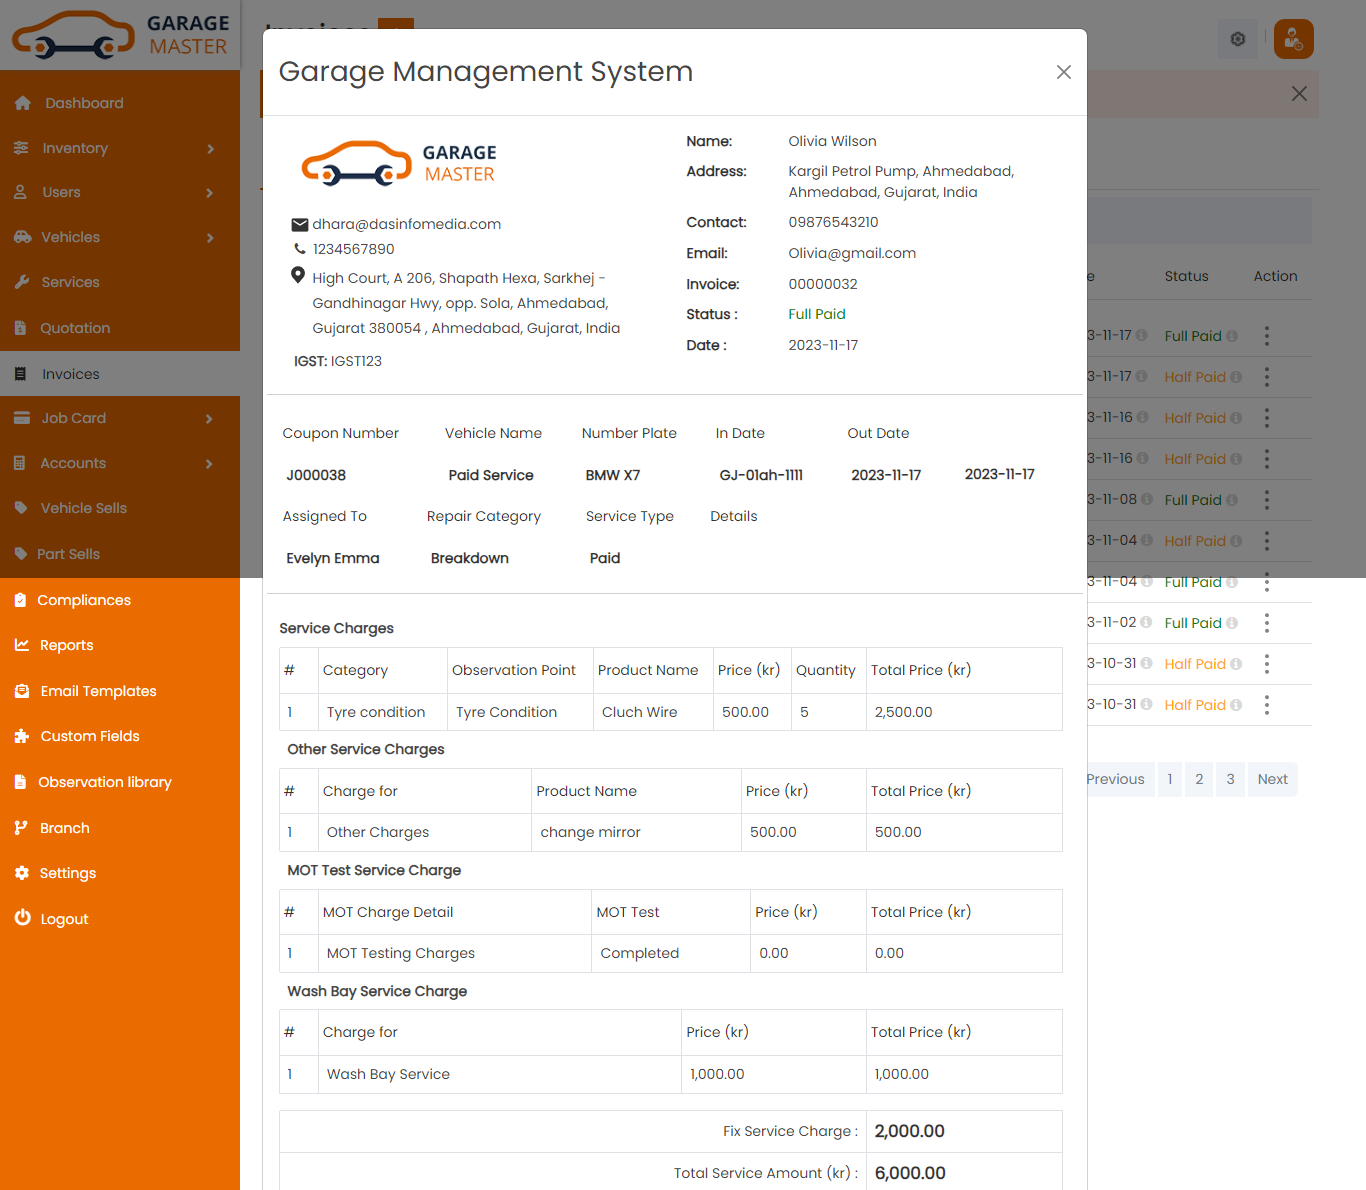Select the Reports chart icon
This screenshot has width=1366, height=1190.
click(x=23, y=645)
